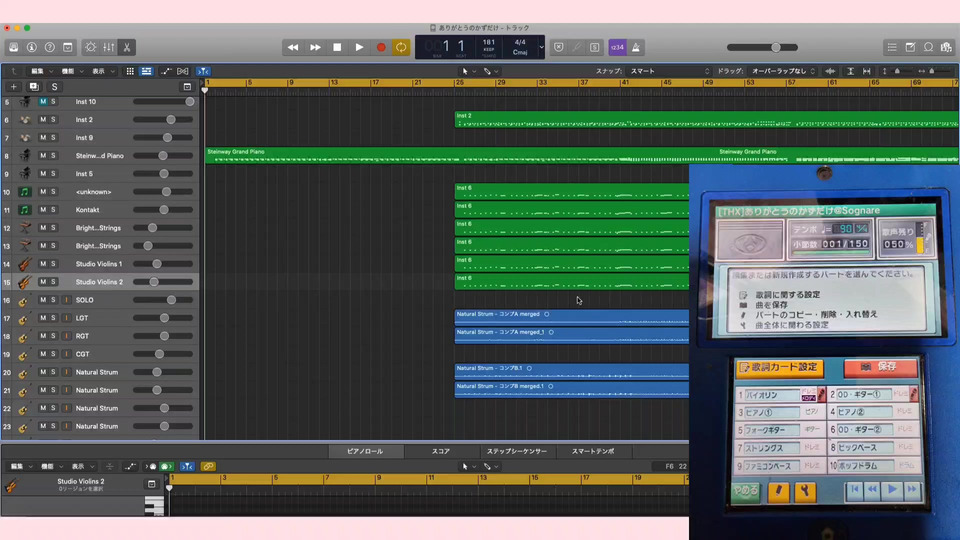
Task: Toggle the piano roll yellow link button
Action: (208, 467)
